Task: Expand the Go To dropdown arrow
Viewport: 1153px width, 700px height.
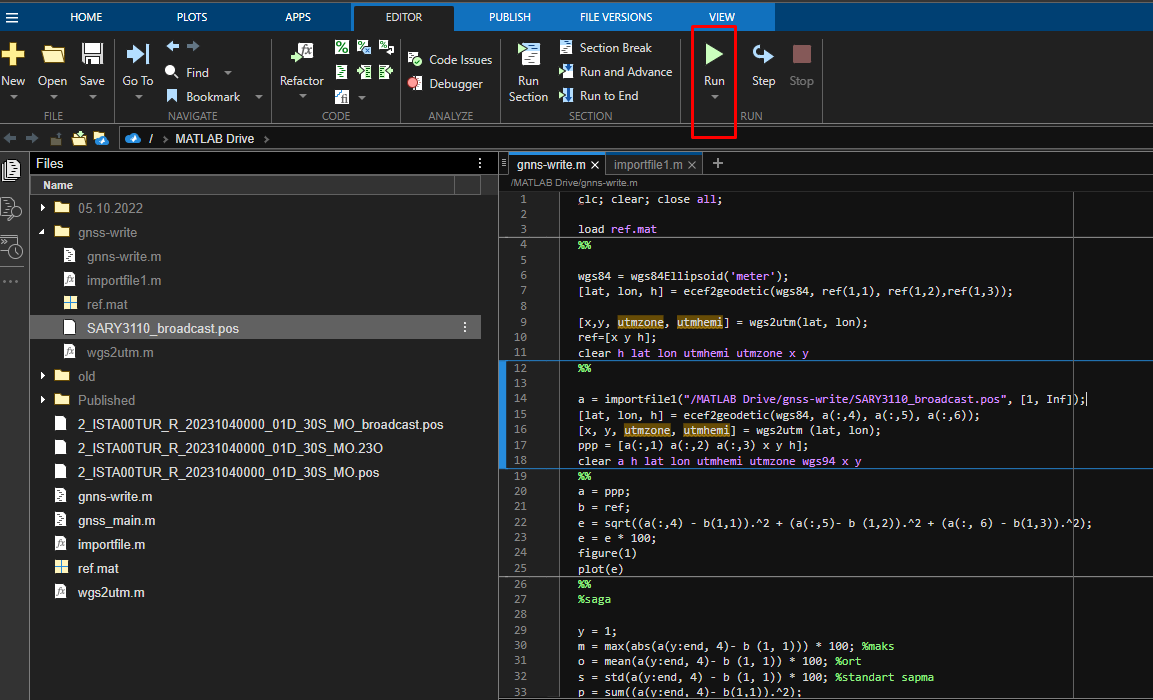Action: [138, 98]
